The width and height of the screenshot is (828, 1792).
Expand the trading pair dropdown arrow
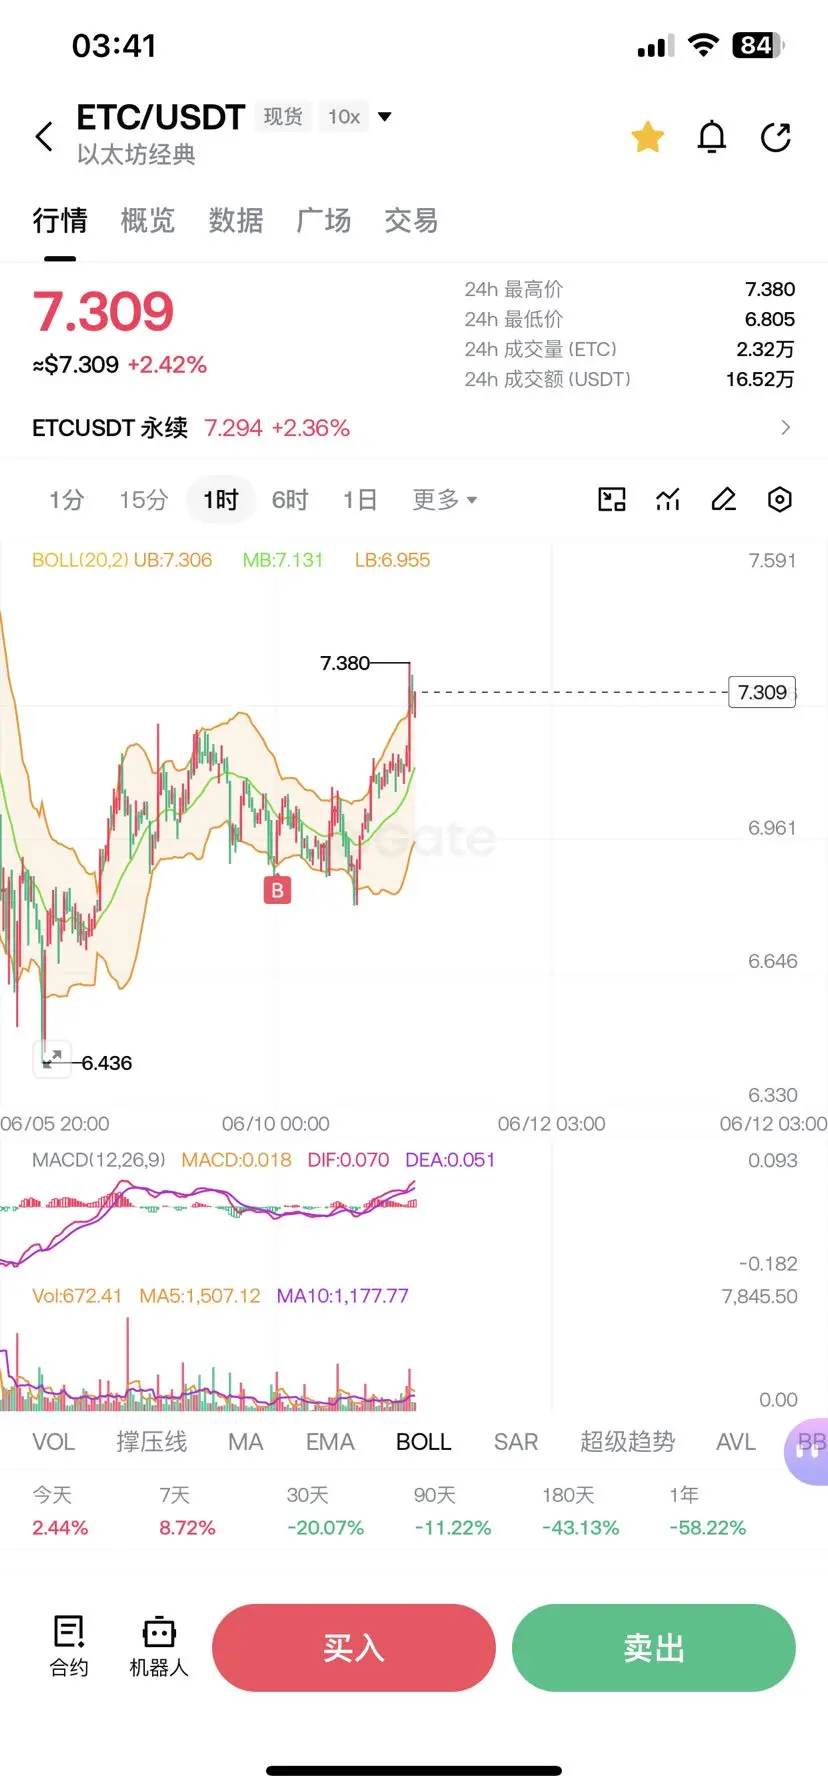(x=385, y=117)
